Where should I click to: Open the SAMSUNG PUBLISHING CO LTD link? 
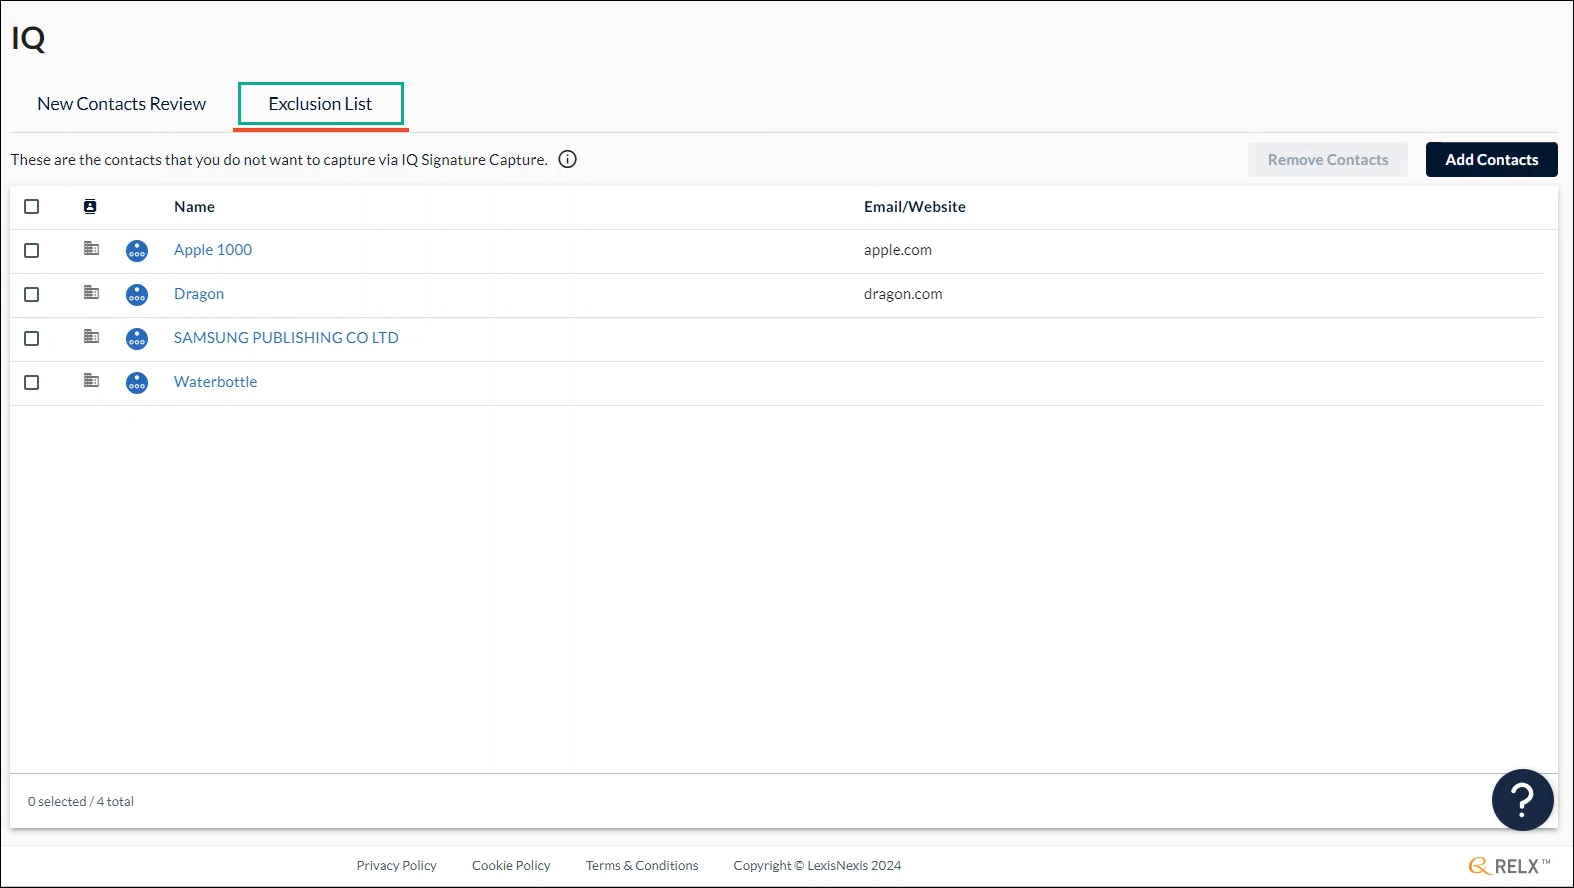pyautogui.click(x=286, y=338)
